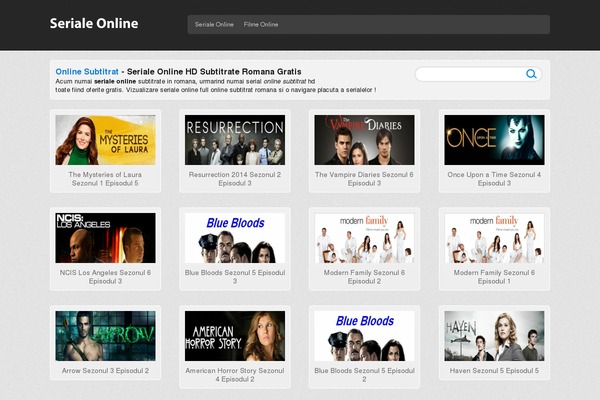Viewport: 600px width, 400px height.
Task: Open the Arrow poster thumbnail
Action: [x=106, y=336]
